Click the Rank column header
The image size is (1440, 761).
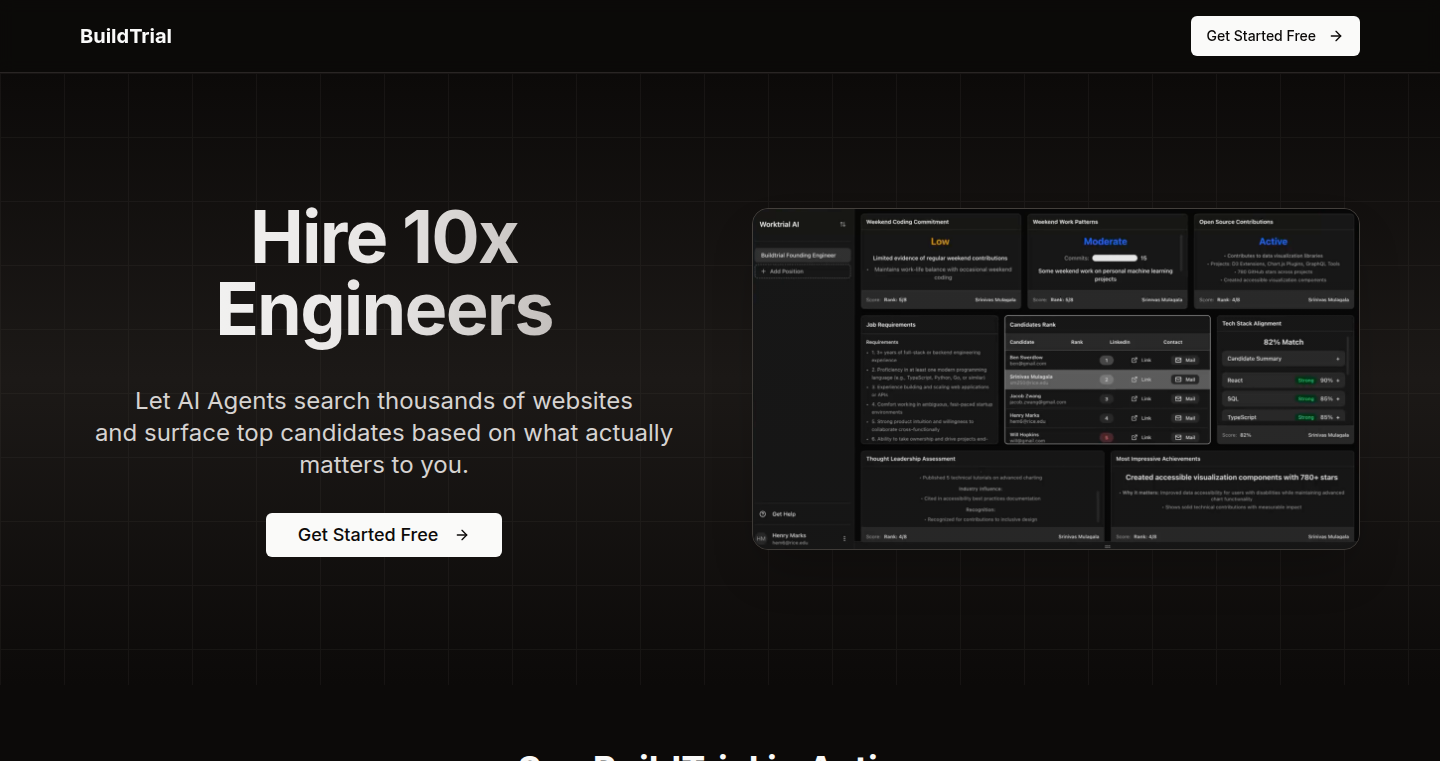(1077, 342)
